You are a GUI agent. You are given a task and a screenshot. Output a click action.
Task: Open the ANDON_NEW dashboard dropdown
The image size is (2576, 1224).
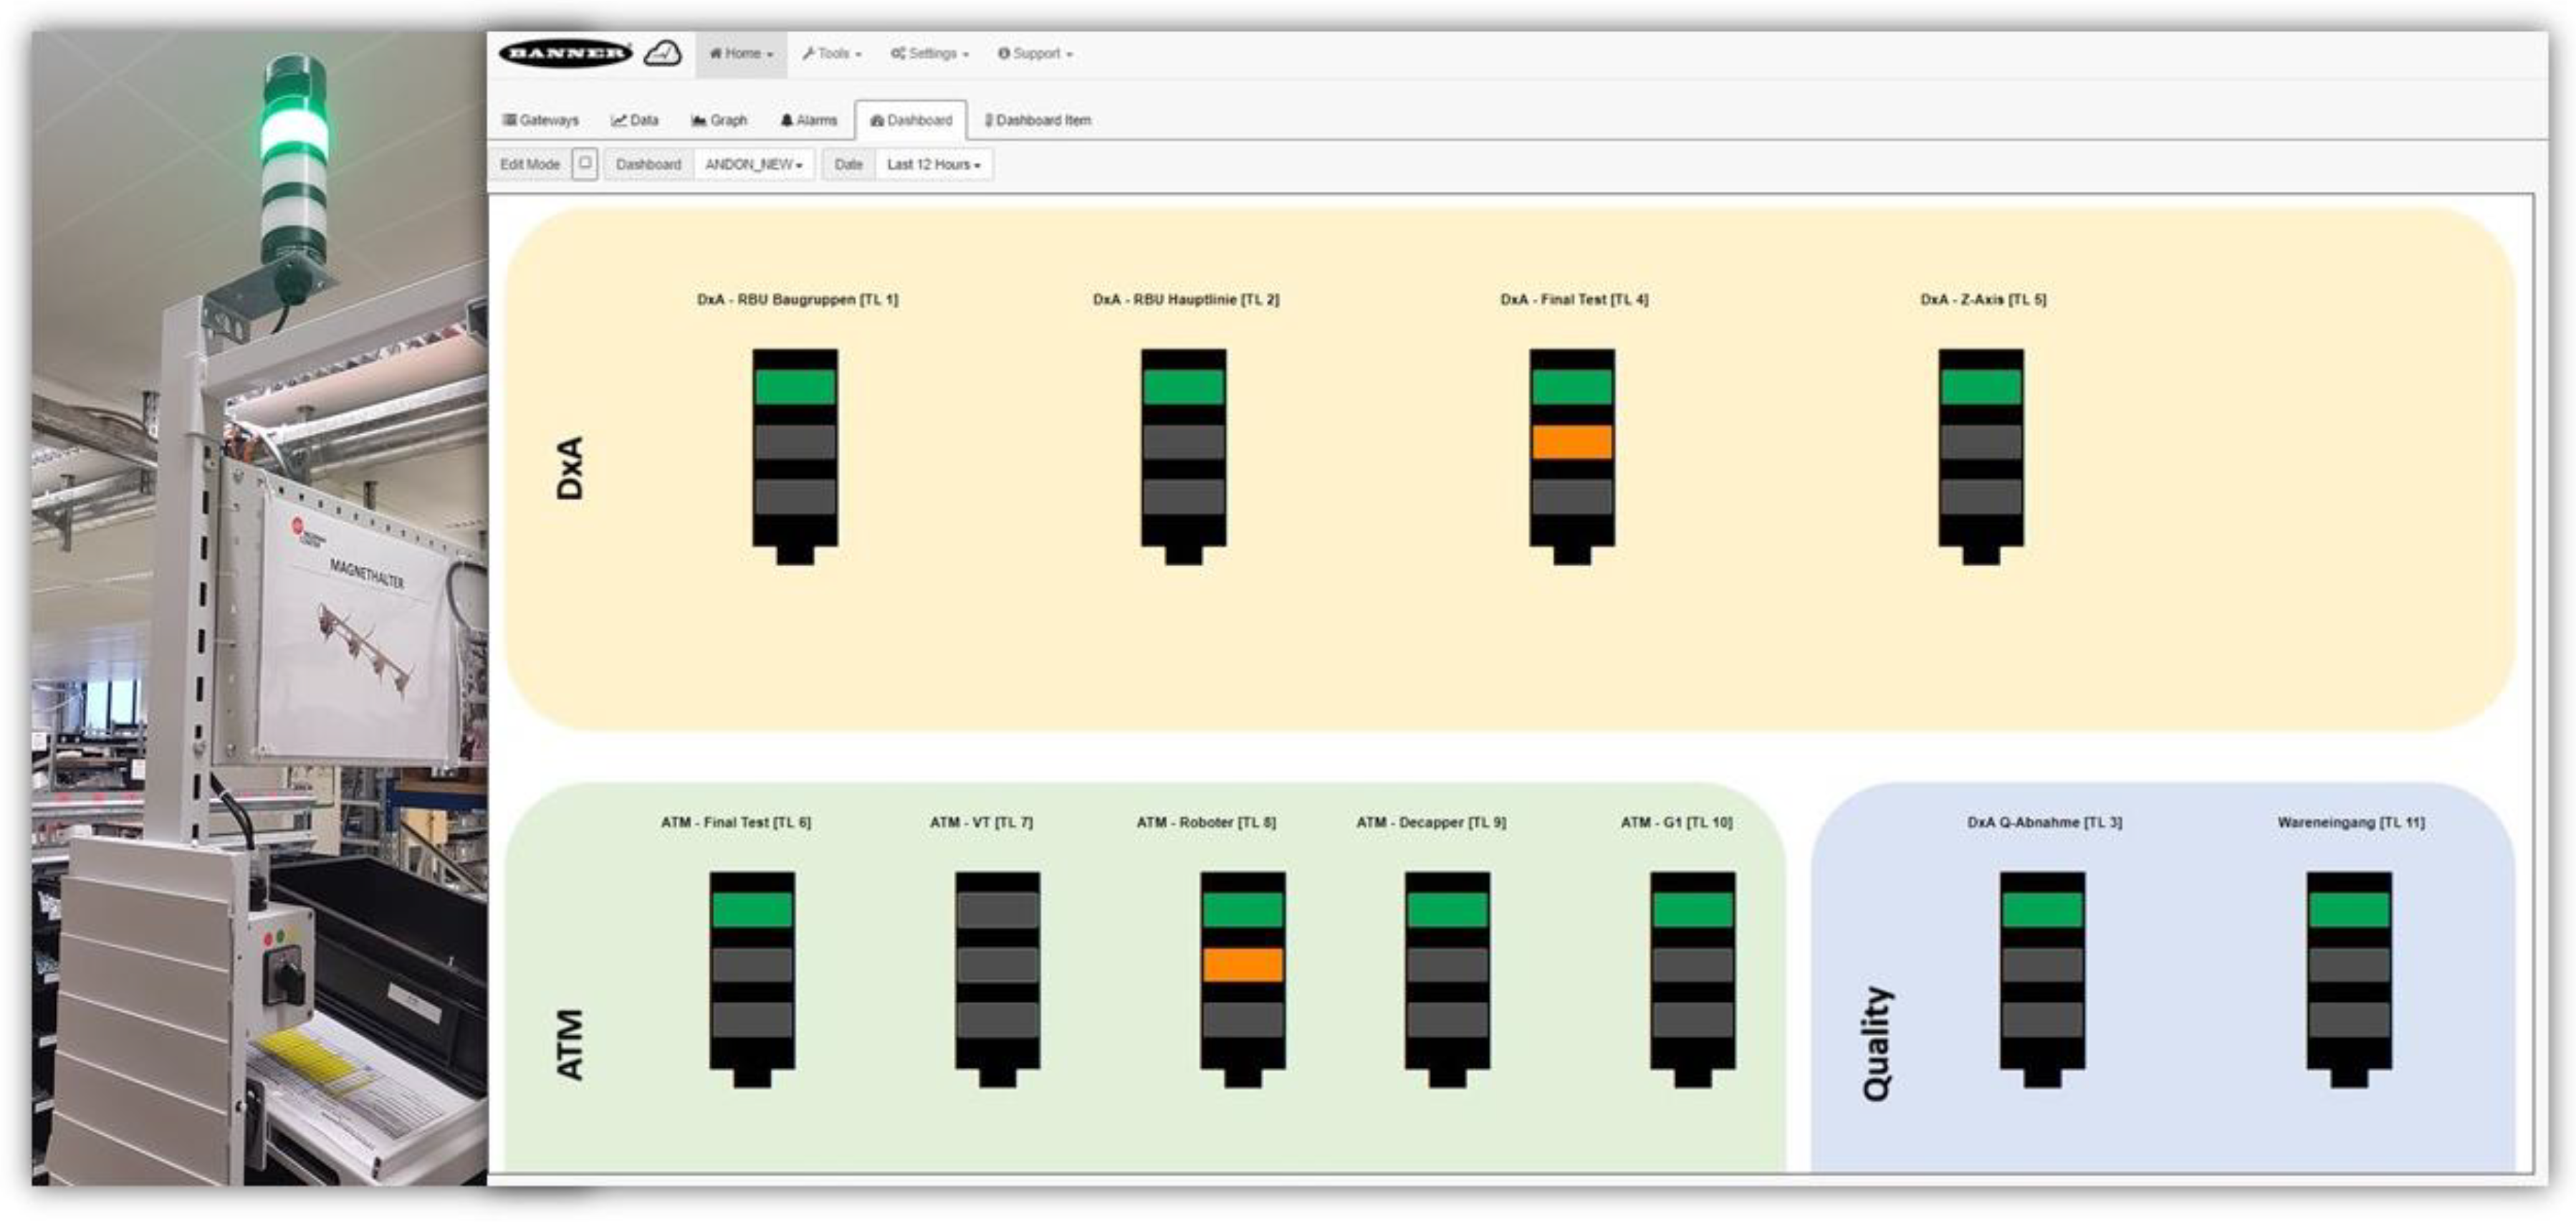[753, 164]
